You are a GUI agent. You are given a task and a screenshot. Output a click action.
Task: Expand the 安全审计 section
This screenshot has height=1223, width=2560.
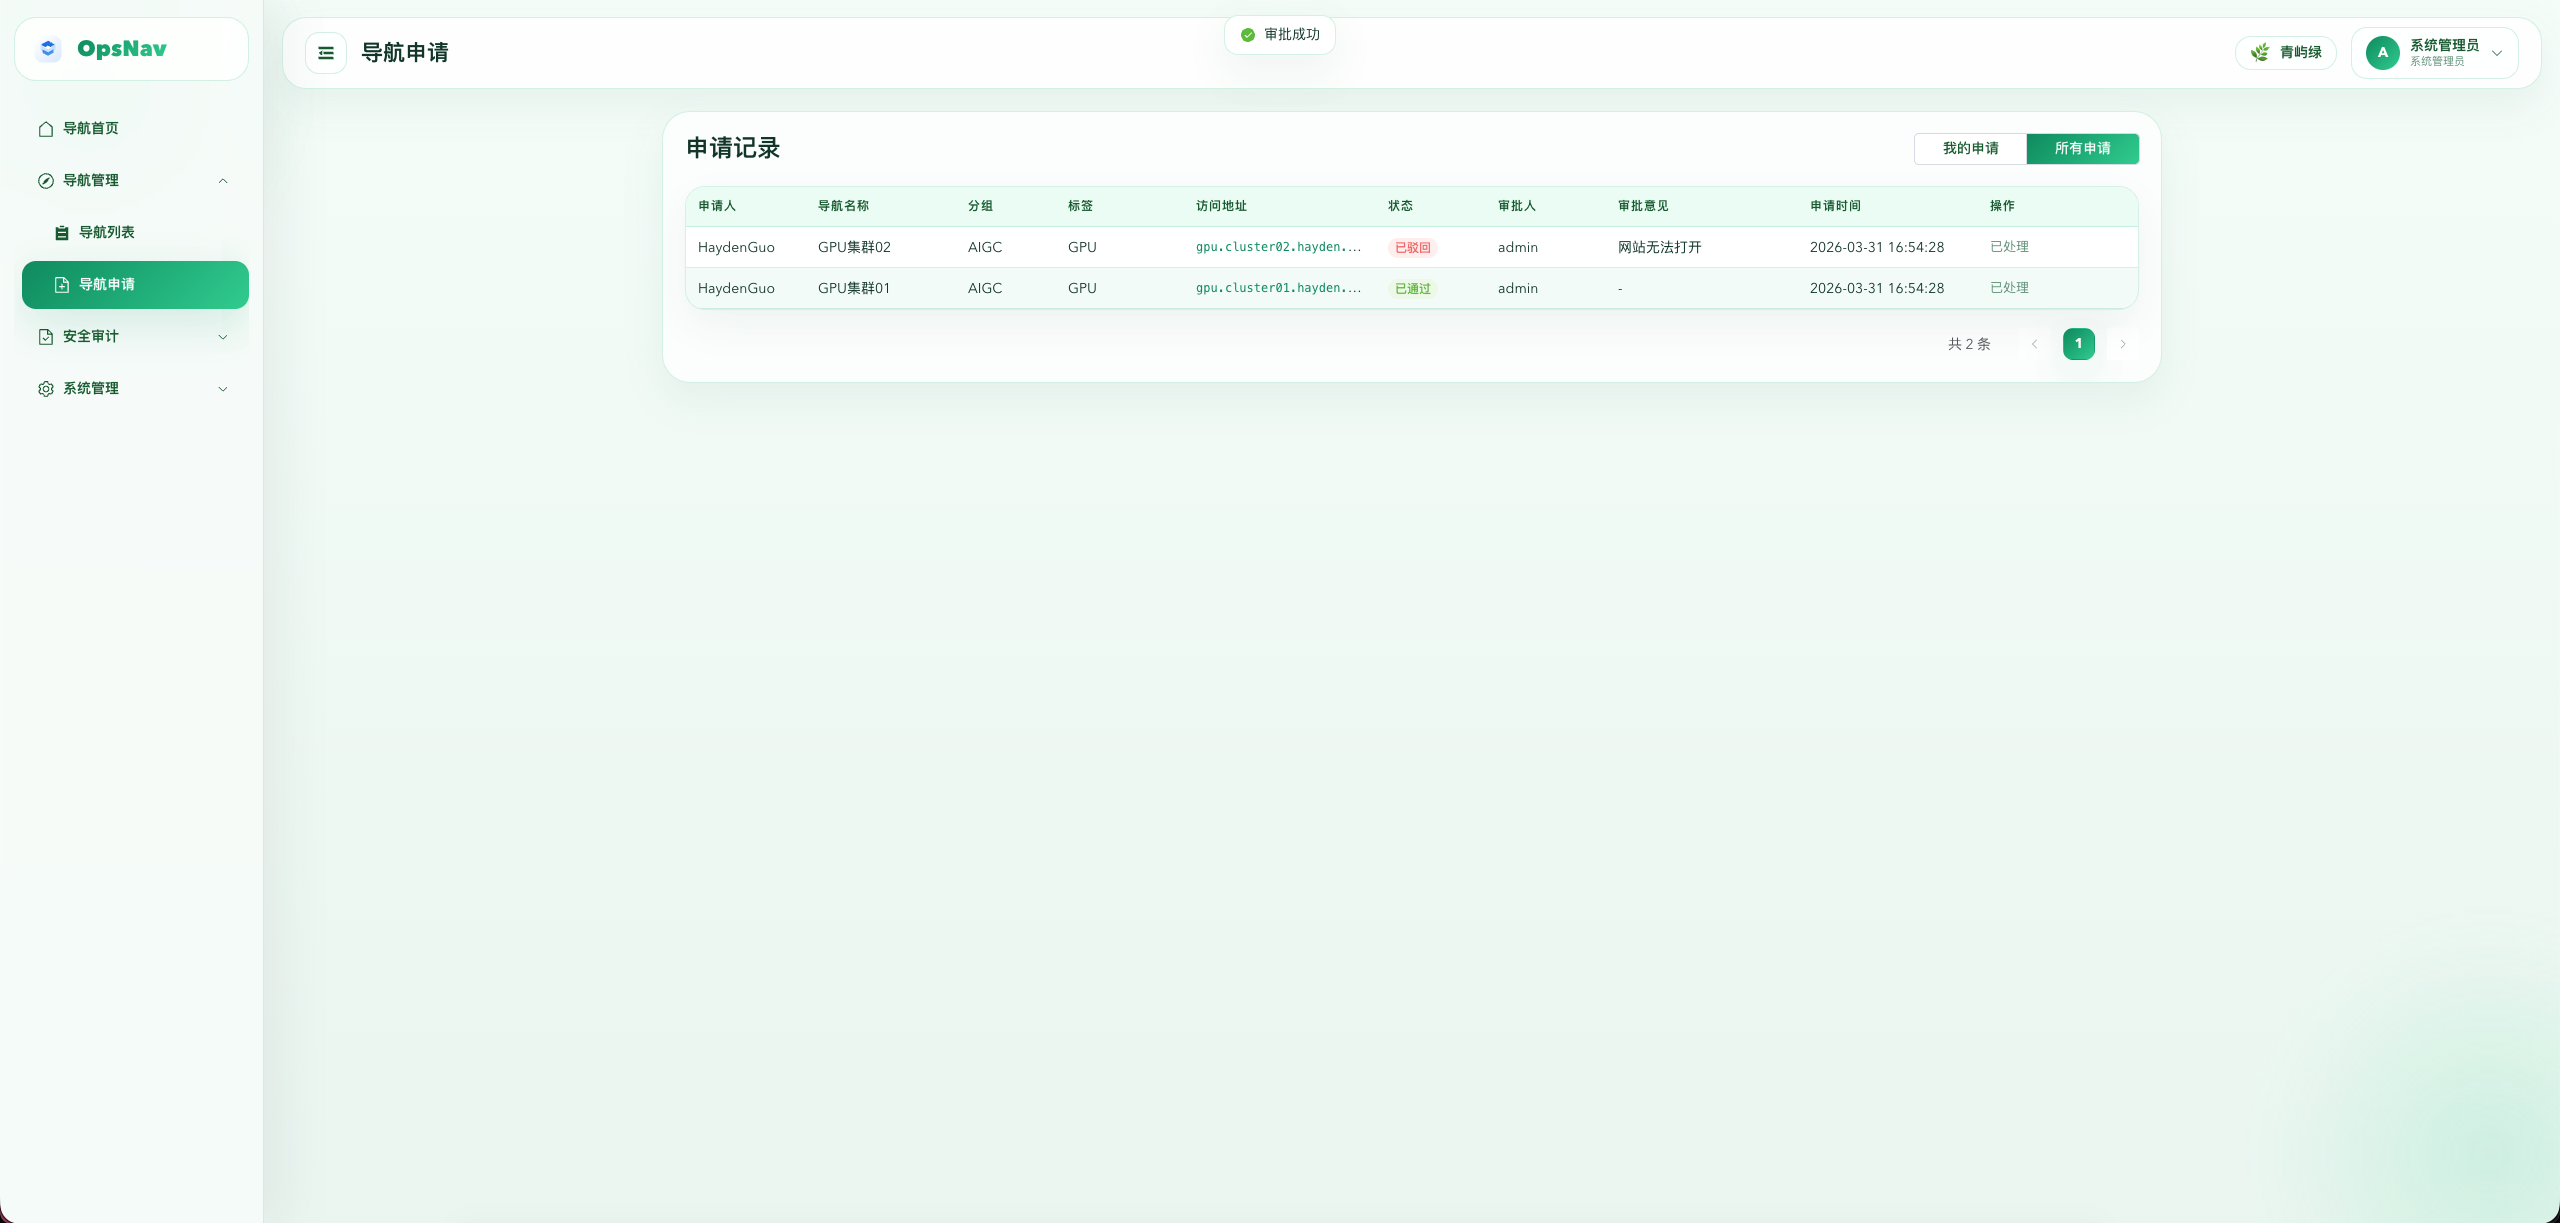click(x=222, y=337)
